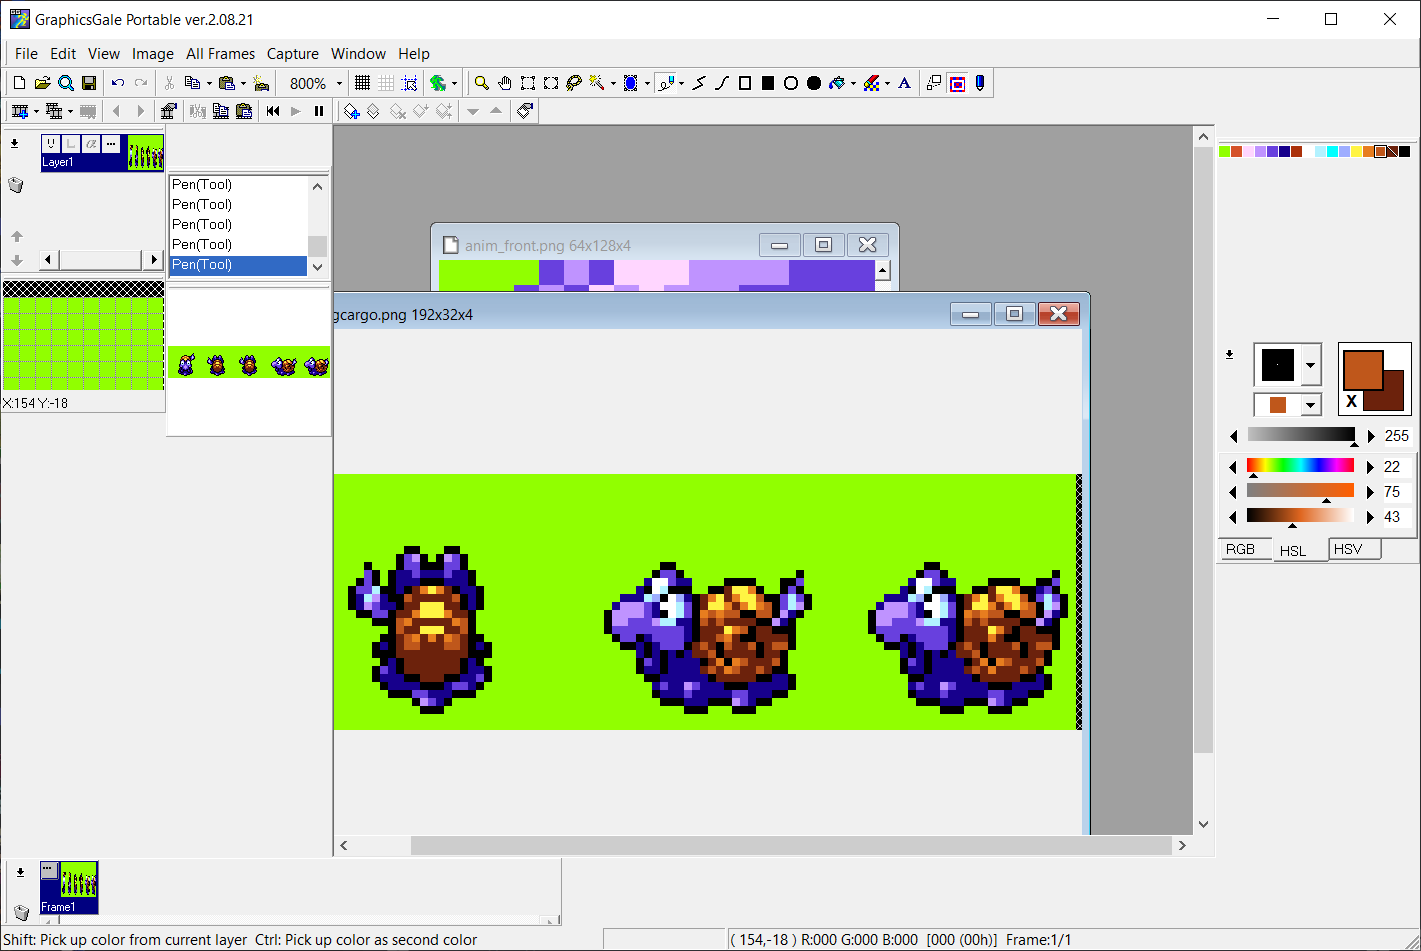Click the Open file folder icon

(42, 83)
